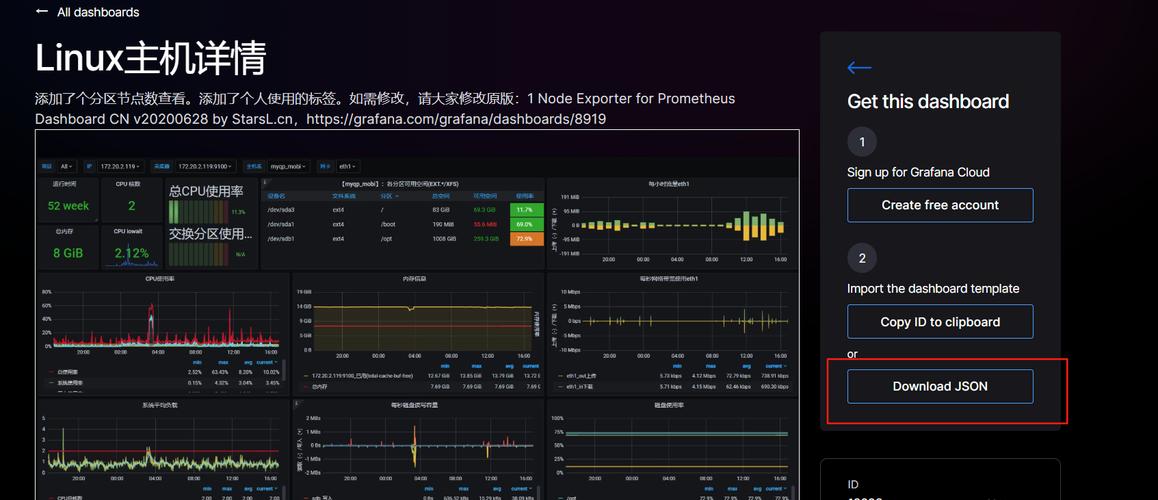Click the green 69.0% usage cell

coord(526,224)
